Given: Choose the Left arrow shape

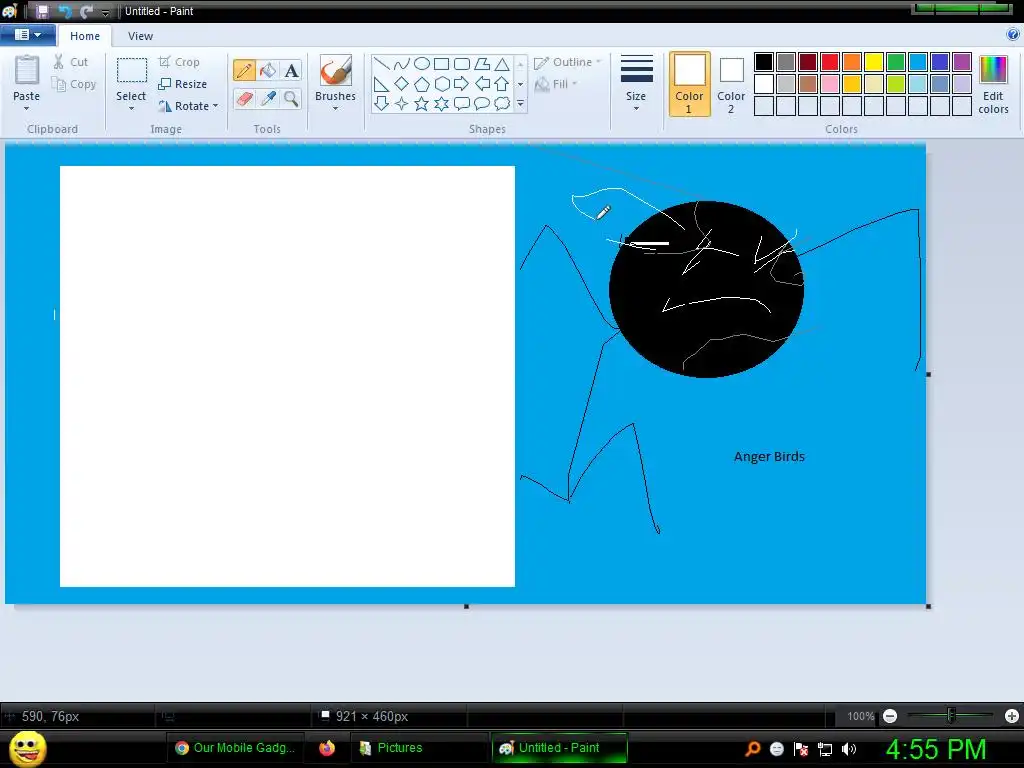Looking at the screenshot, I should click(x=482, y=84).
